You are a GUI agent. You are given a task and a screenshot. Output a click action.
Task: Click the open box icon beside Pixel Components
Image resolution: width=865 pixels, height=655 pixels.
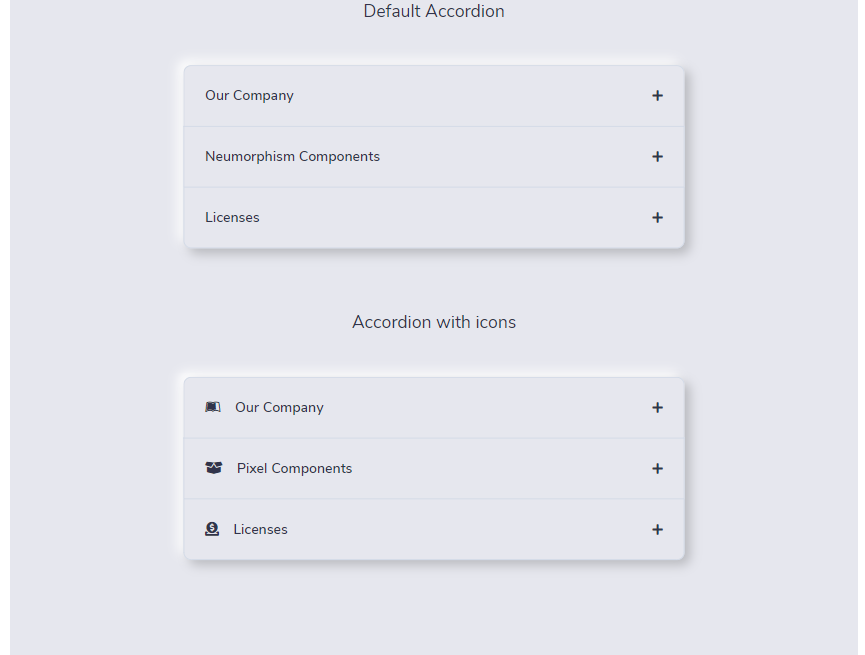213,468
